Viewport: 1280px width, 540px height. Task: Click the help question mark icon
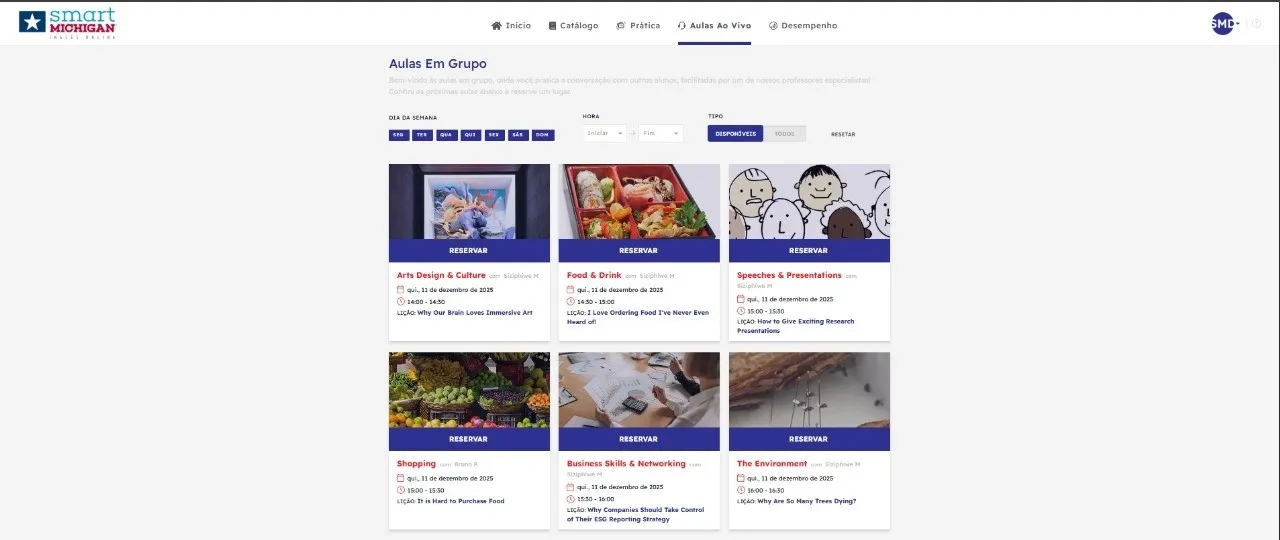point(1256,24)
